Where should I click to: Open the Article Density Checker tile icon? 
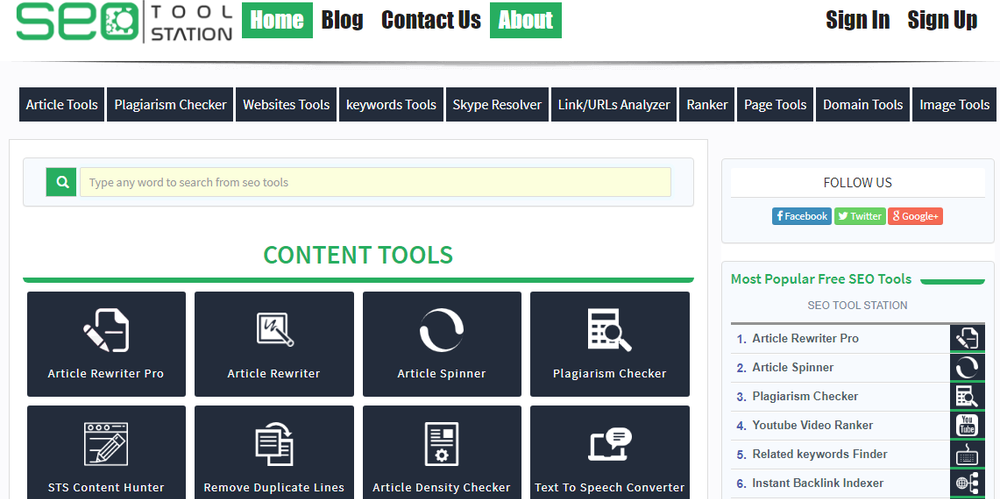click(441, 444)
